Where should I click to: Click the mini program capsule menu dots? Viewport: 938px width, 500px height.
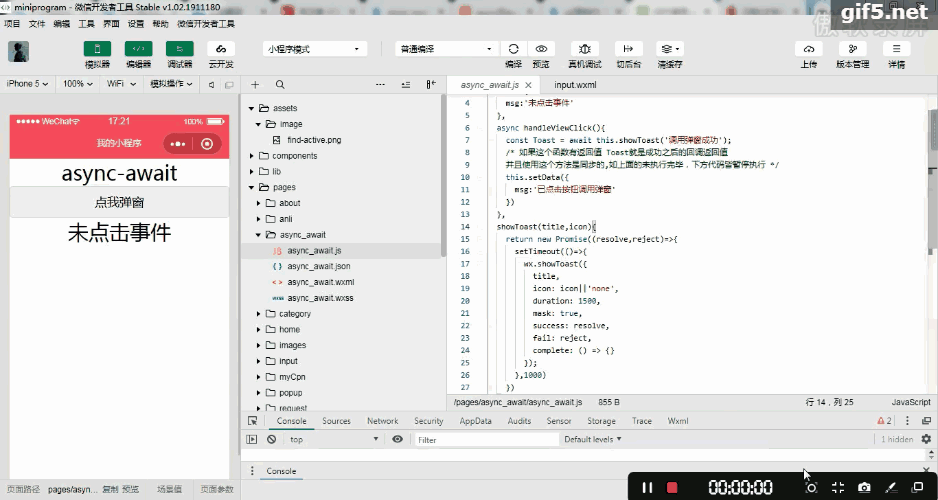point(178,144)
